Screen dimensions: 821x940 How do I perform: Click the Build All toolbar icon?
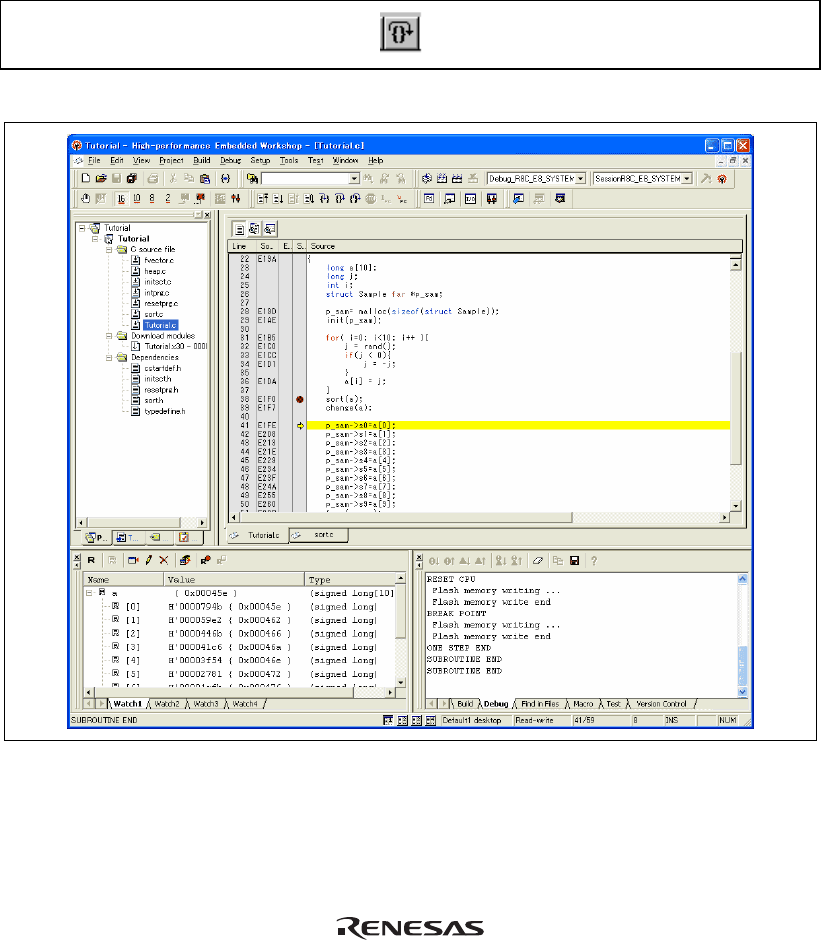457,178
